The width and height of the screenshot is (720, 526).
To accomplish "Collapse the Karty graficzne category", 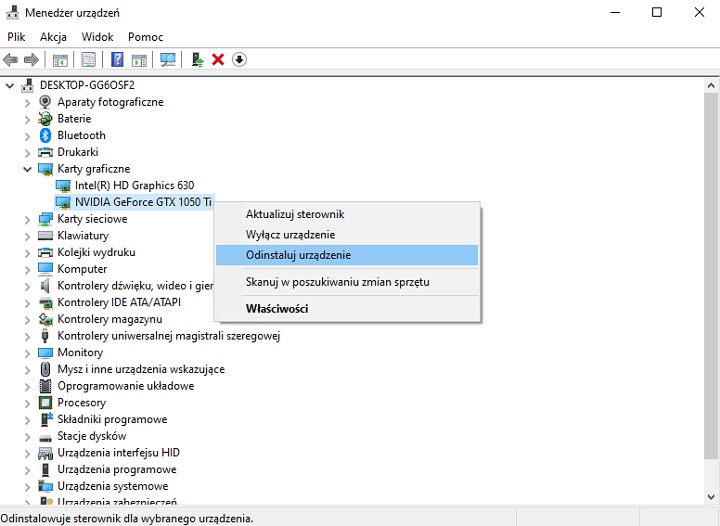I will pyautogui.click(x=27, y=169).
